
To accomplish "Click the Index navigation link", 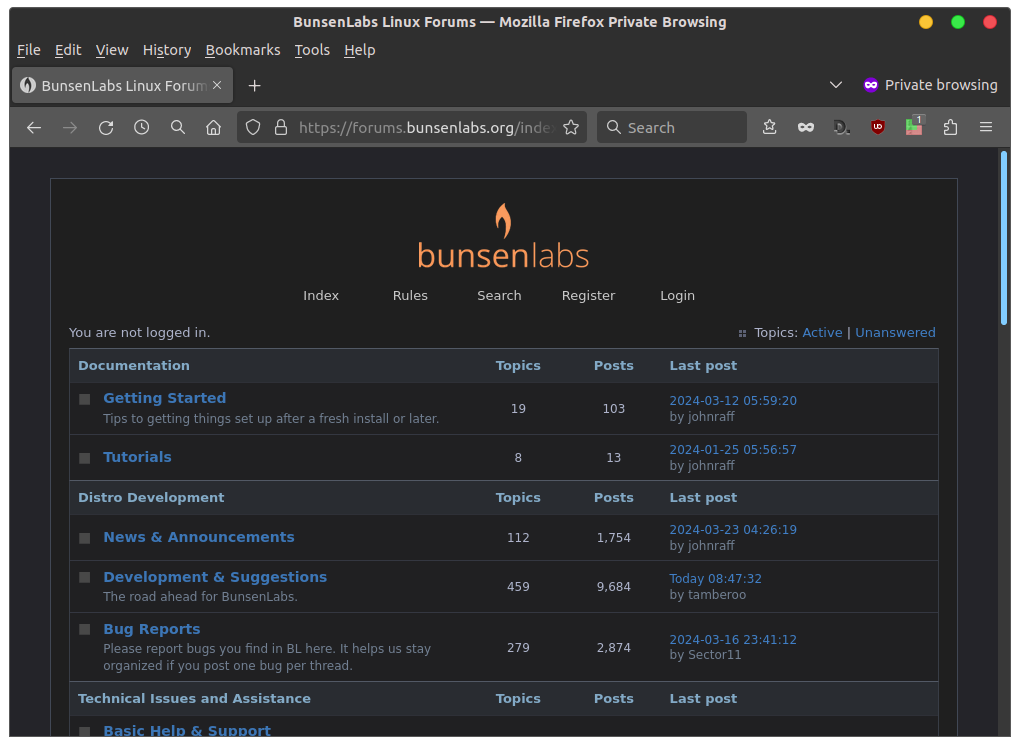I will point(321,296).
